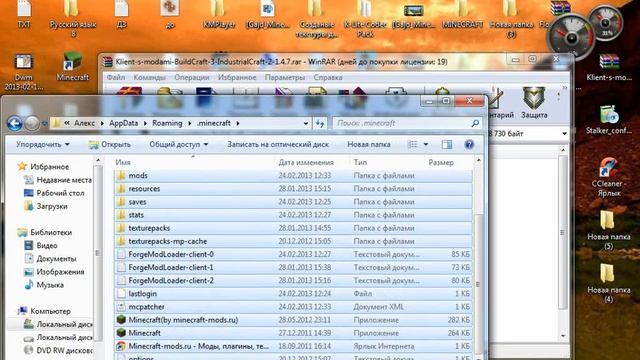Click the Explorer forward arrow button

point(32,123)
